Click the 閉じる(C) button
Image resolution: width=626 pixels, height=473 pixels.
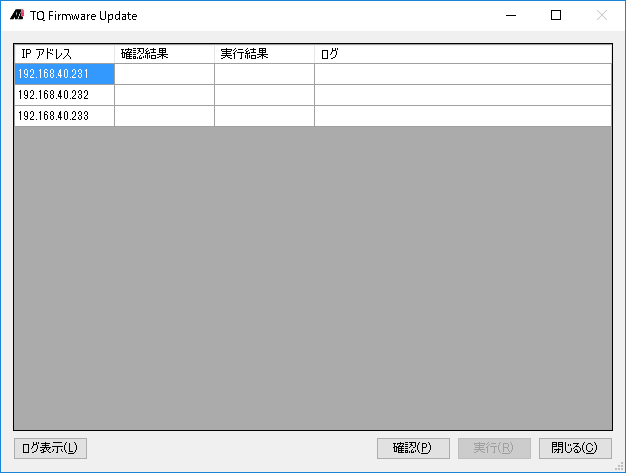coord(575,448)
